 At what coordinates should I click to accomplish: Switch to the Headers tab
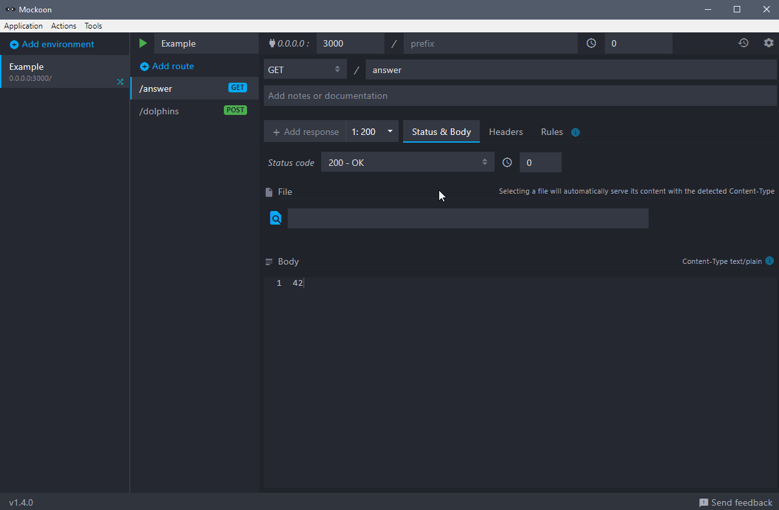506,132
